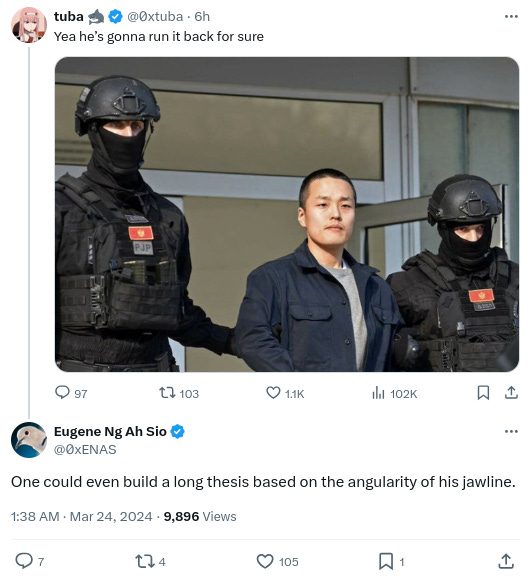Screen dimensions: 531x577
Task: Open the attached photo in tuba's tweet
Action: 287,214
